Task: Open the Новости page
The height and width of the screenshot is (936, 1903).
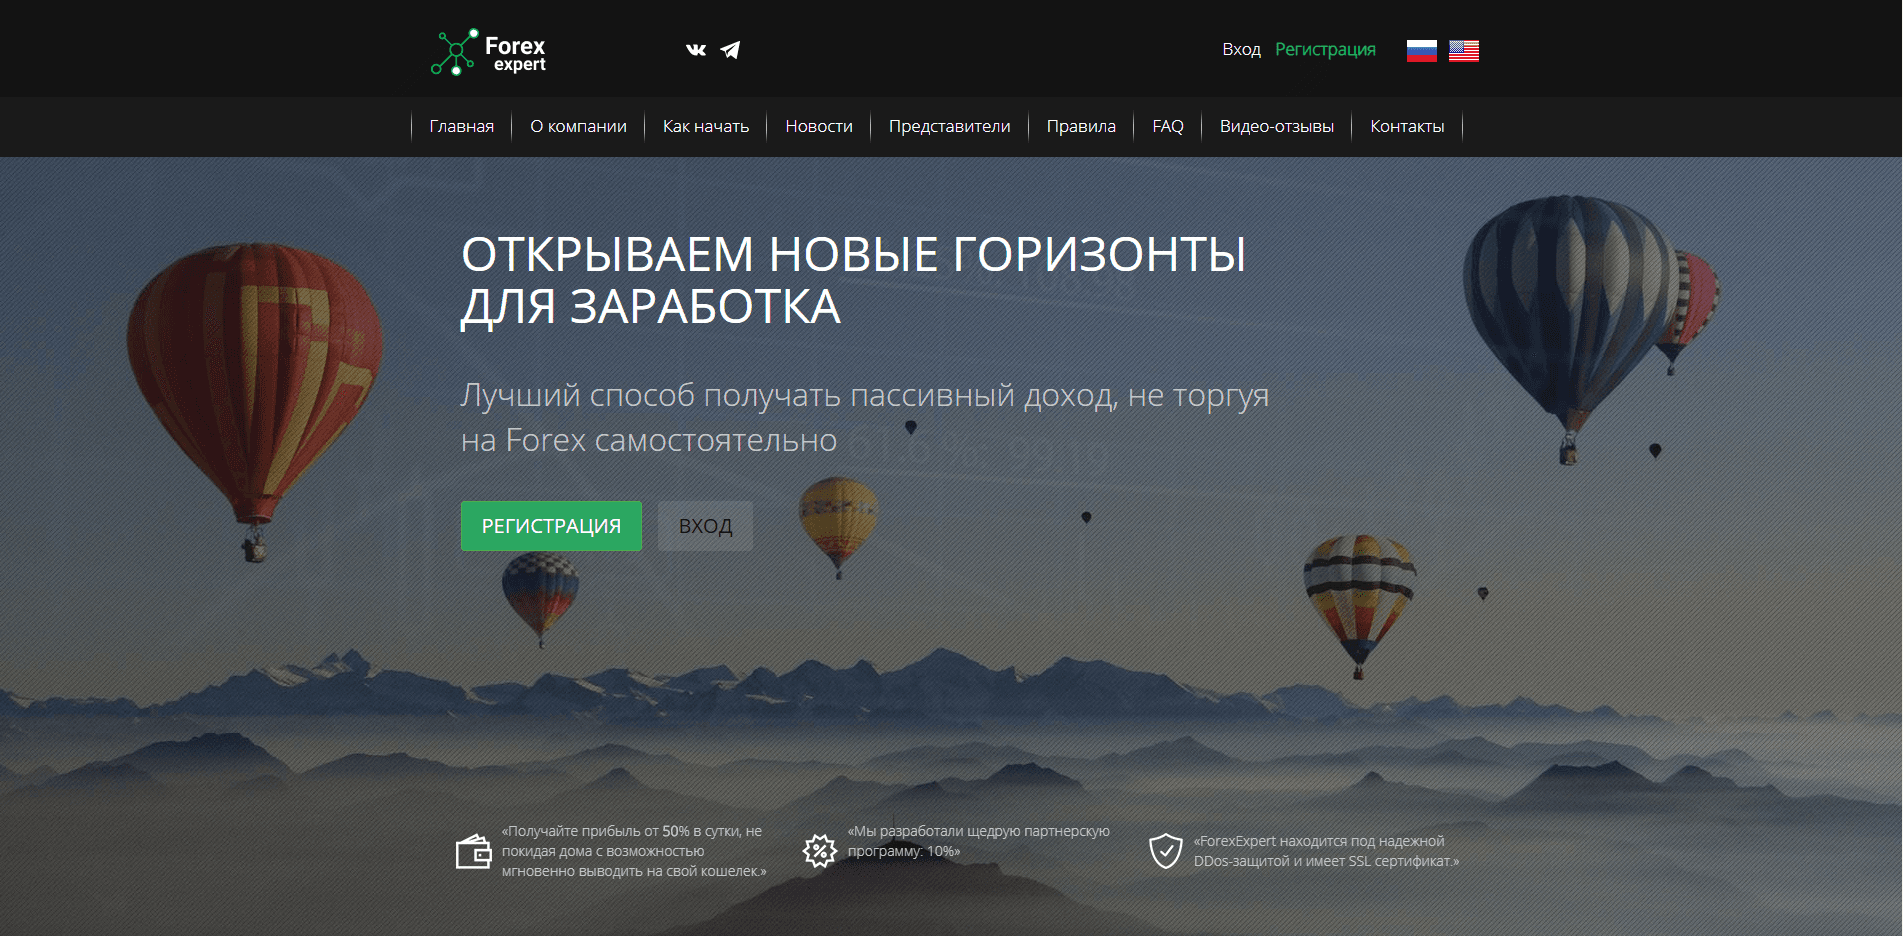Action: 818,126
